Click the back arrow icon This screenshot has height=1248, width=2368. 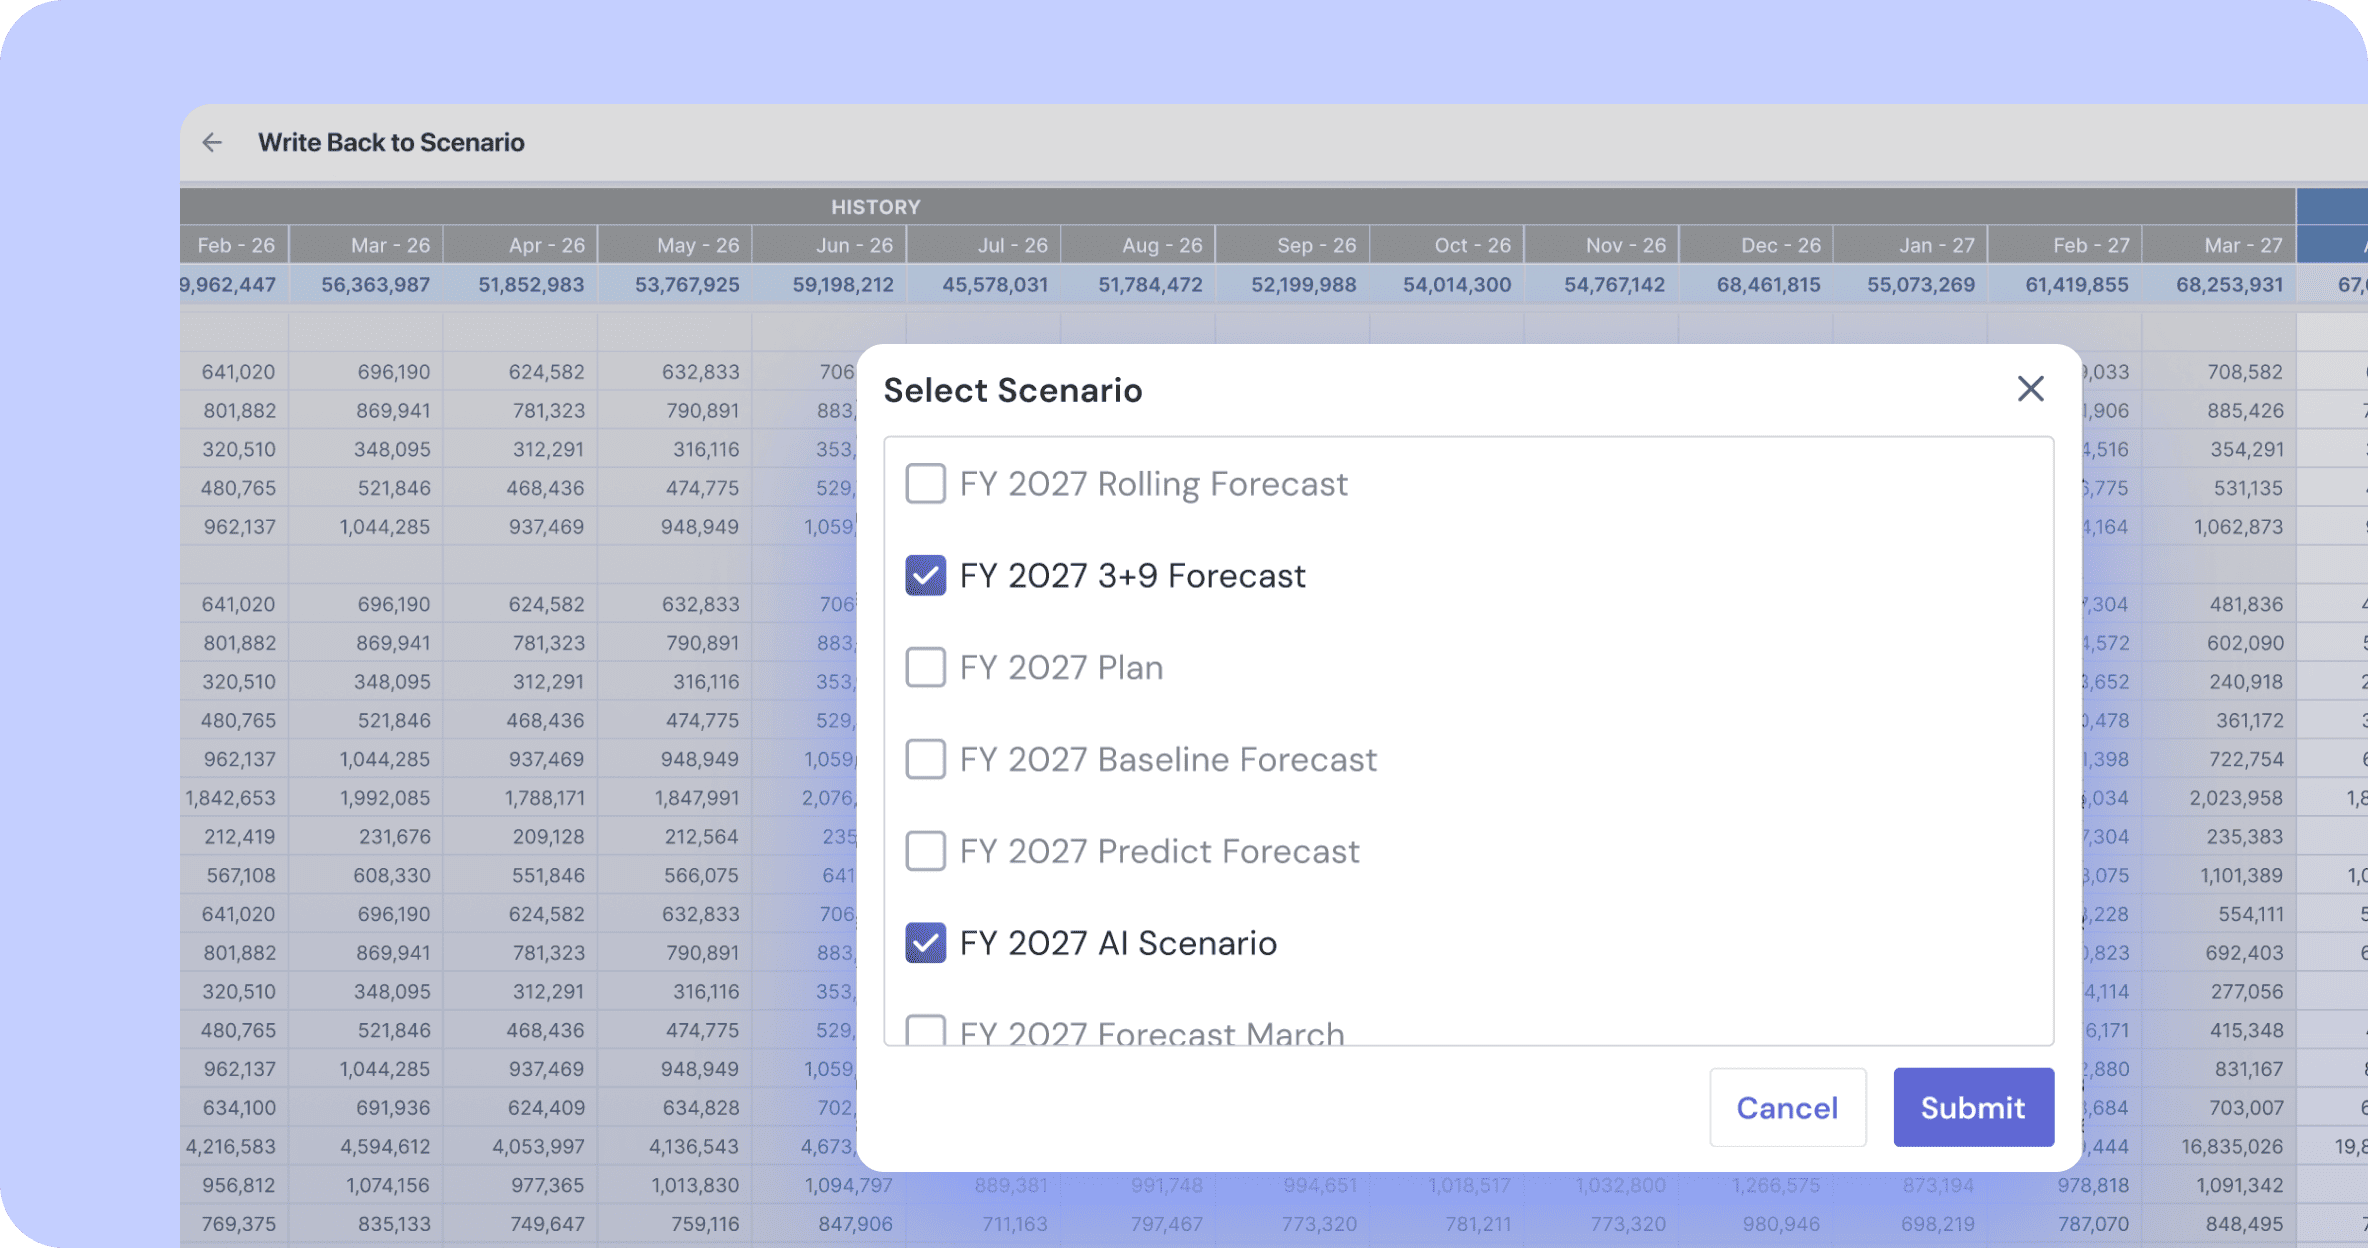[x=212, y=143]
